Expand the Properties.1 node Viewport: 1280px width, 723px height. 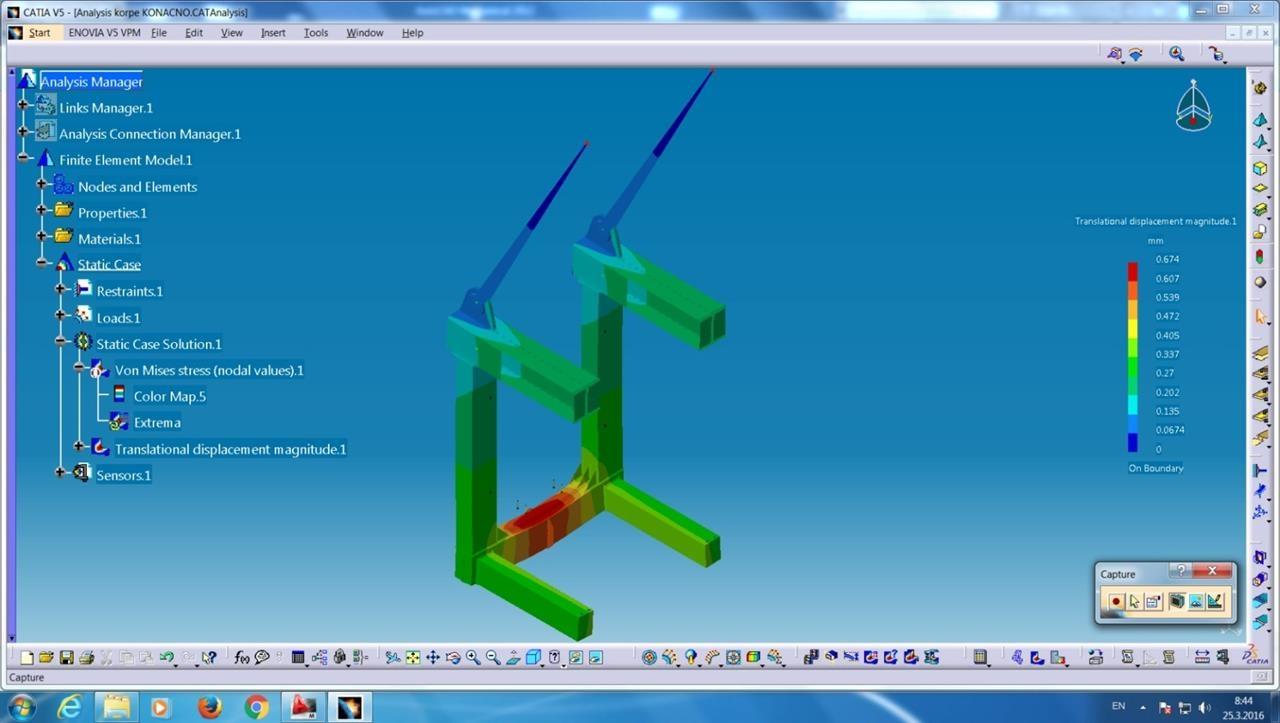[42, 210]
